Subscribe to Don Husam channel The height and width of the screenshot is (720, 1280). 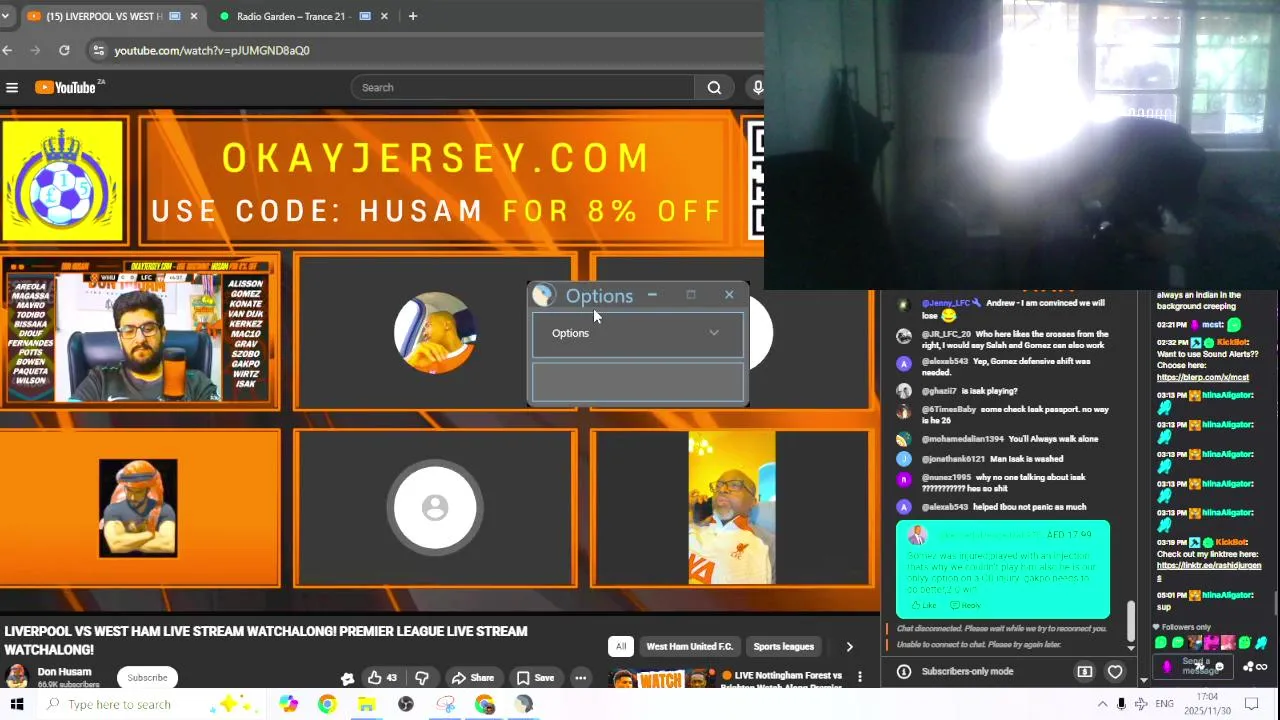pos(147,678)
